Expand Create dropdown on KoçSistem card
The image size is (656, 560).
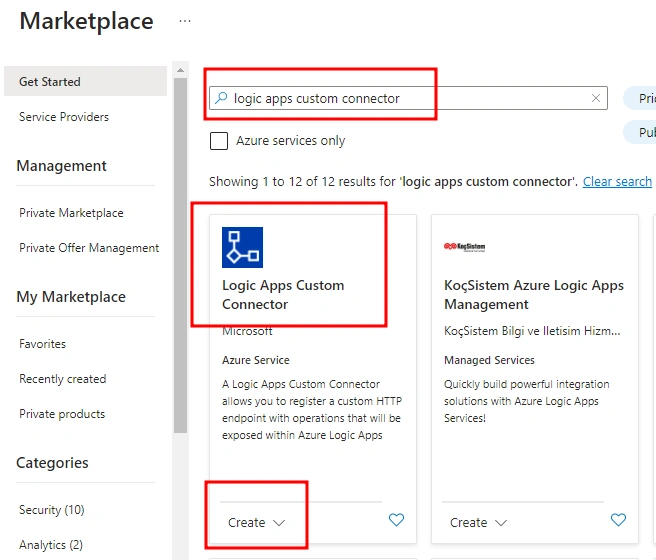[x=478, y=522]
